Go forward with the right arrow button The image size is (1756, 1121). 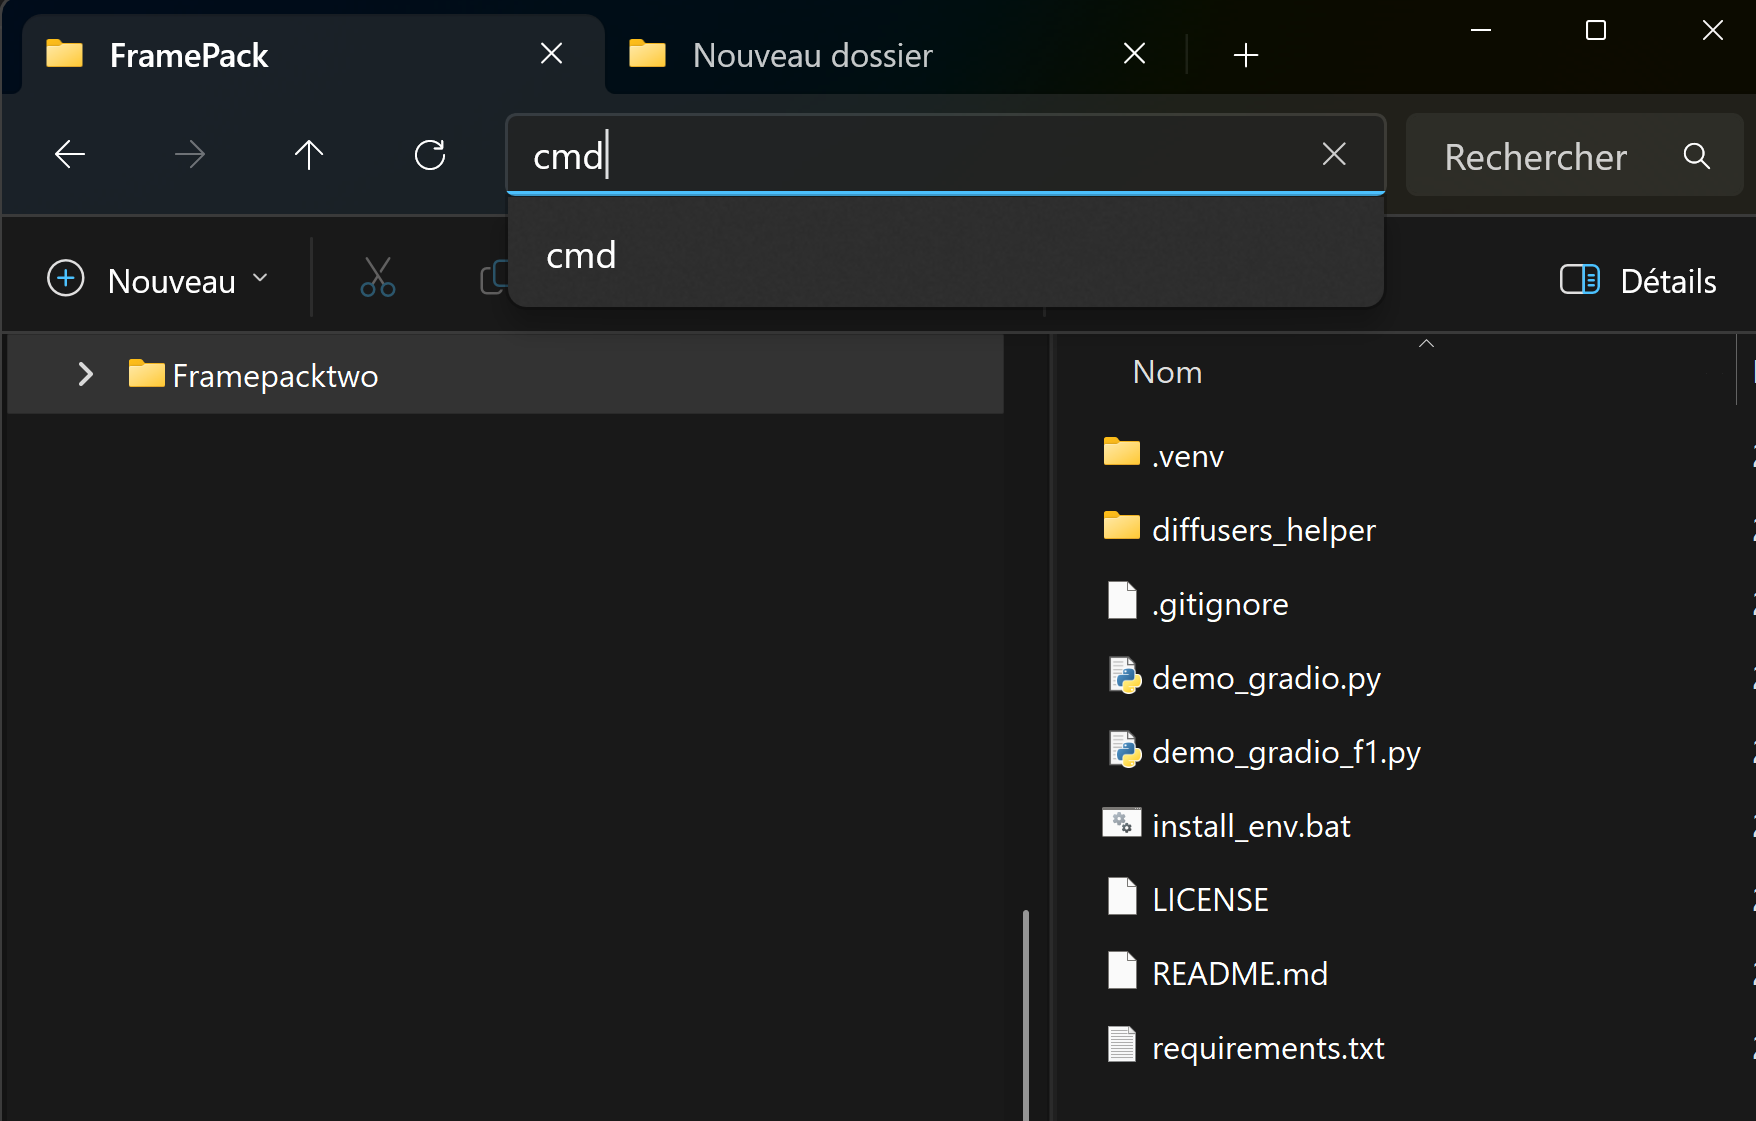190,155
